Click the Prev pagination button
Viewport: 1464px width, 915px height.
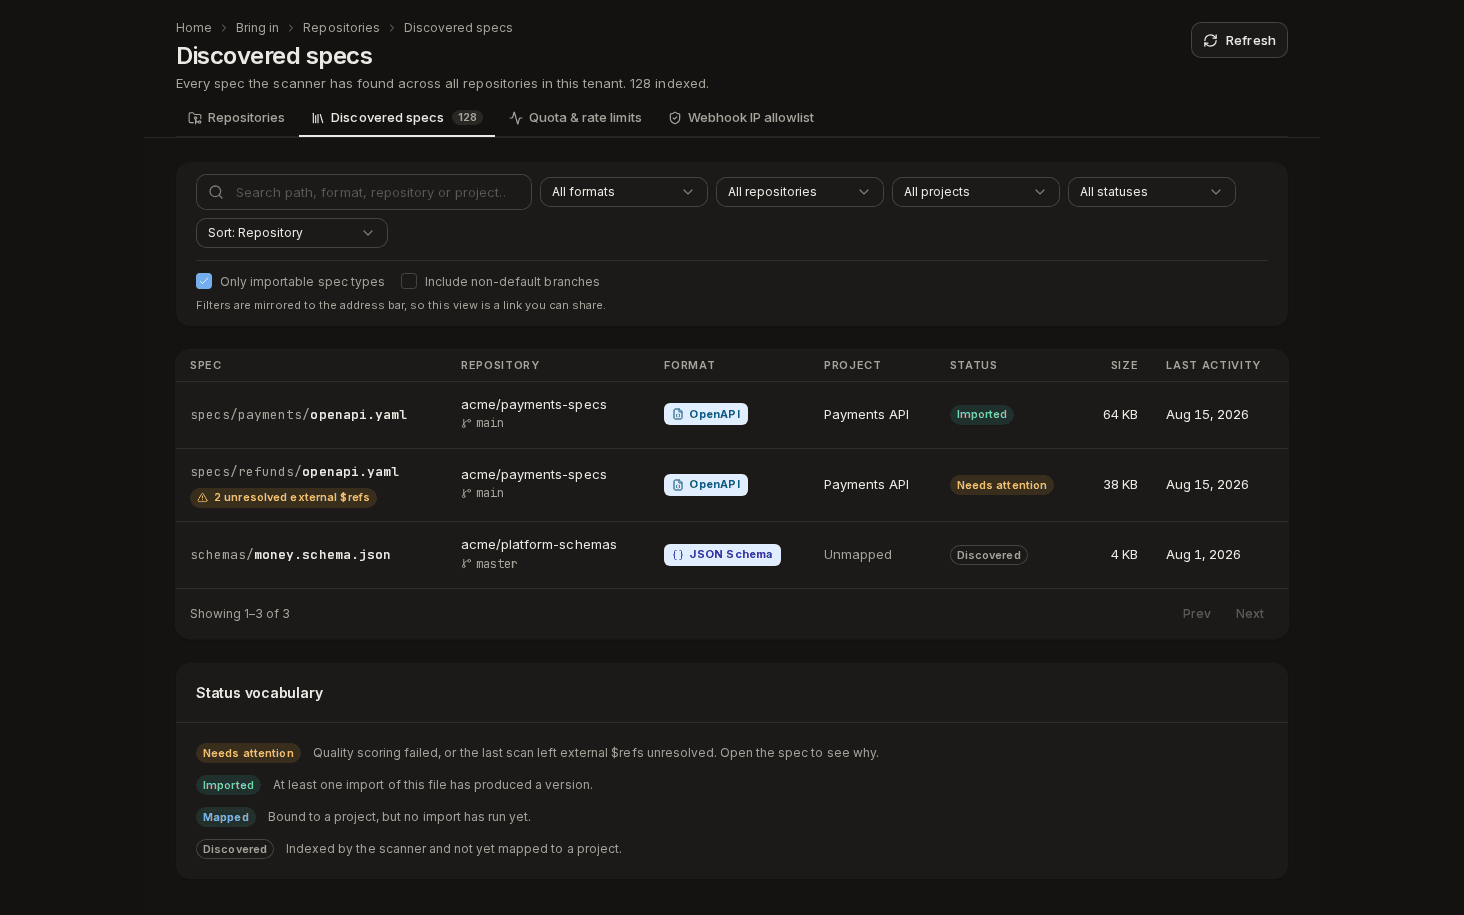[x=1197, y=614]
